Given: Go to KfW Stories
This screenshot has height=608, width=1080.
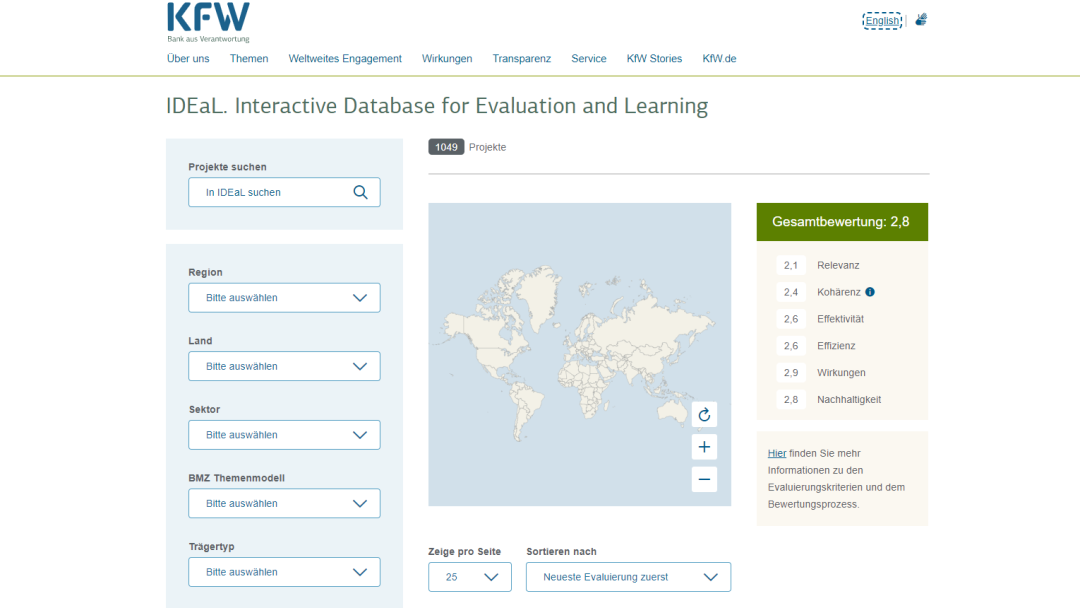Looking at the screenshot, I should (x=654, y=59).
